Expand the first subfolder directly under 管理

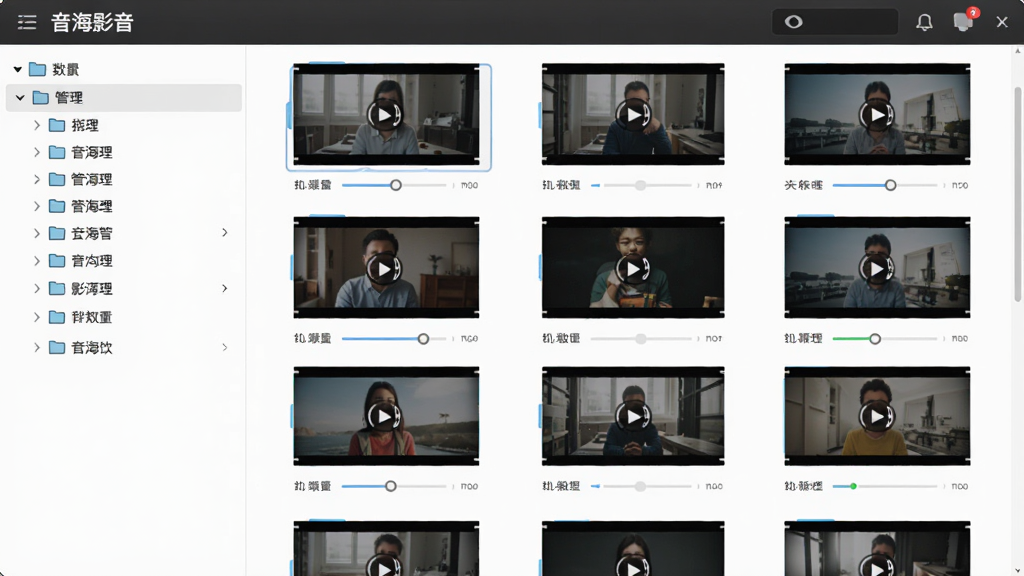(37, 125)
